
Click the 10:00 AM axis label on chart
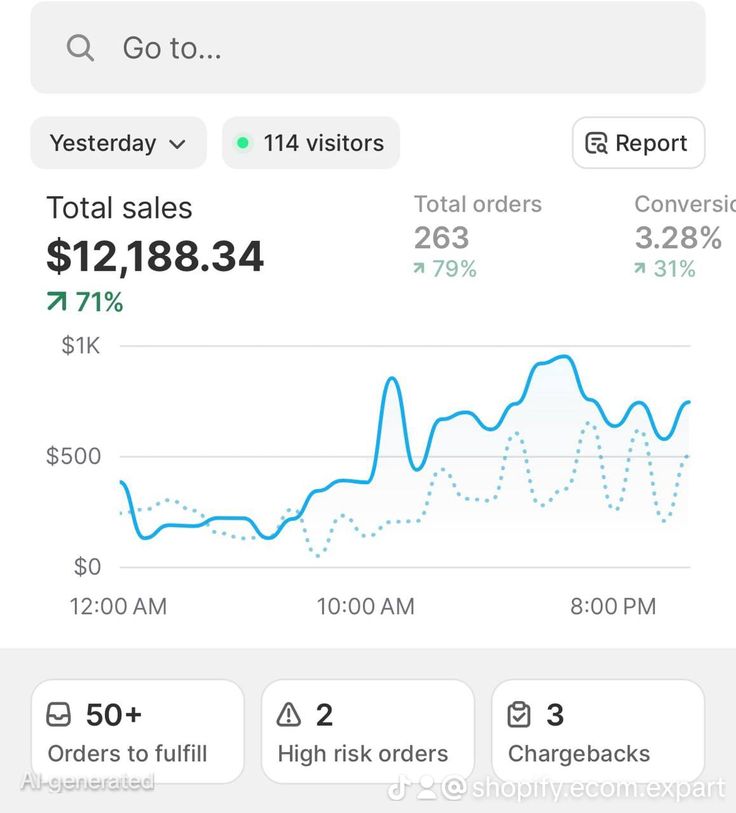click(365, 606)
